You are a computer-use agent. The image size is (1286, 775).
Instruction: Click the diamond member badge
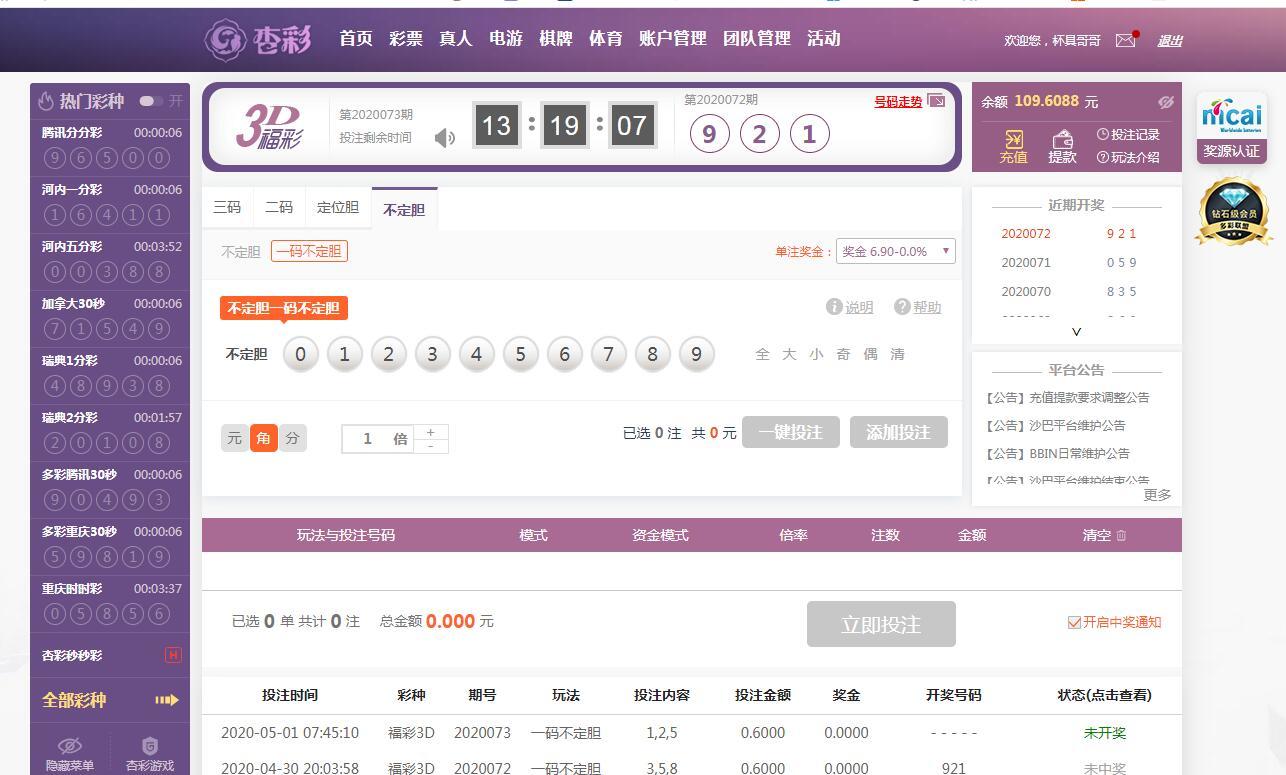(x=1233, y=211)
